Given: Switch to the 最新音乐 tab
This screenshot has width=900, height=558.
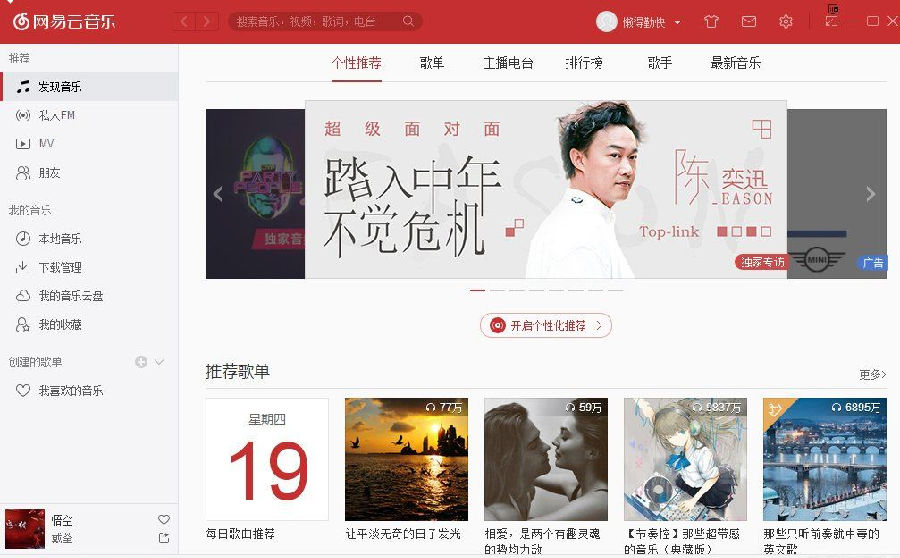Looking at the screenshot, I should (735, 63).
